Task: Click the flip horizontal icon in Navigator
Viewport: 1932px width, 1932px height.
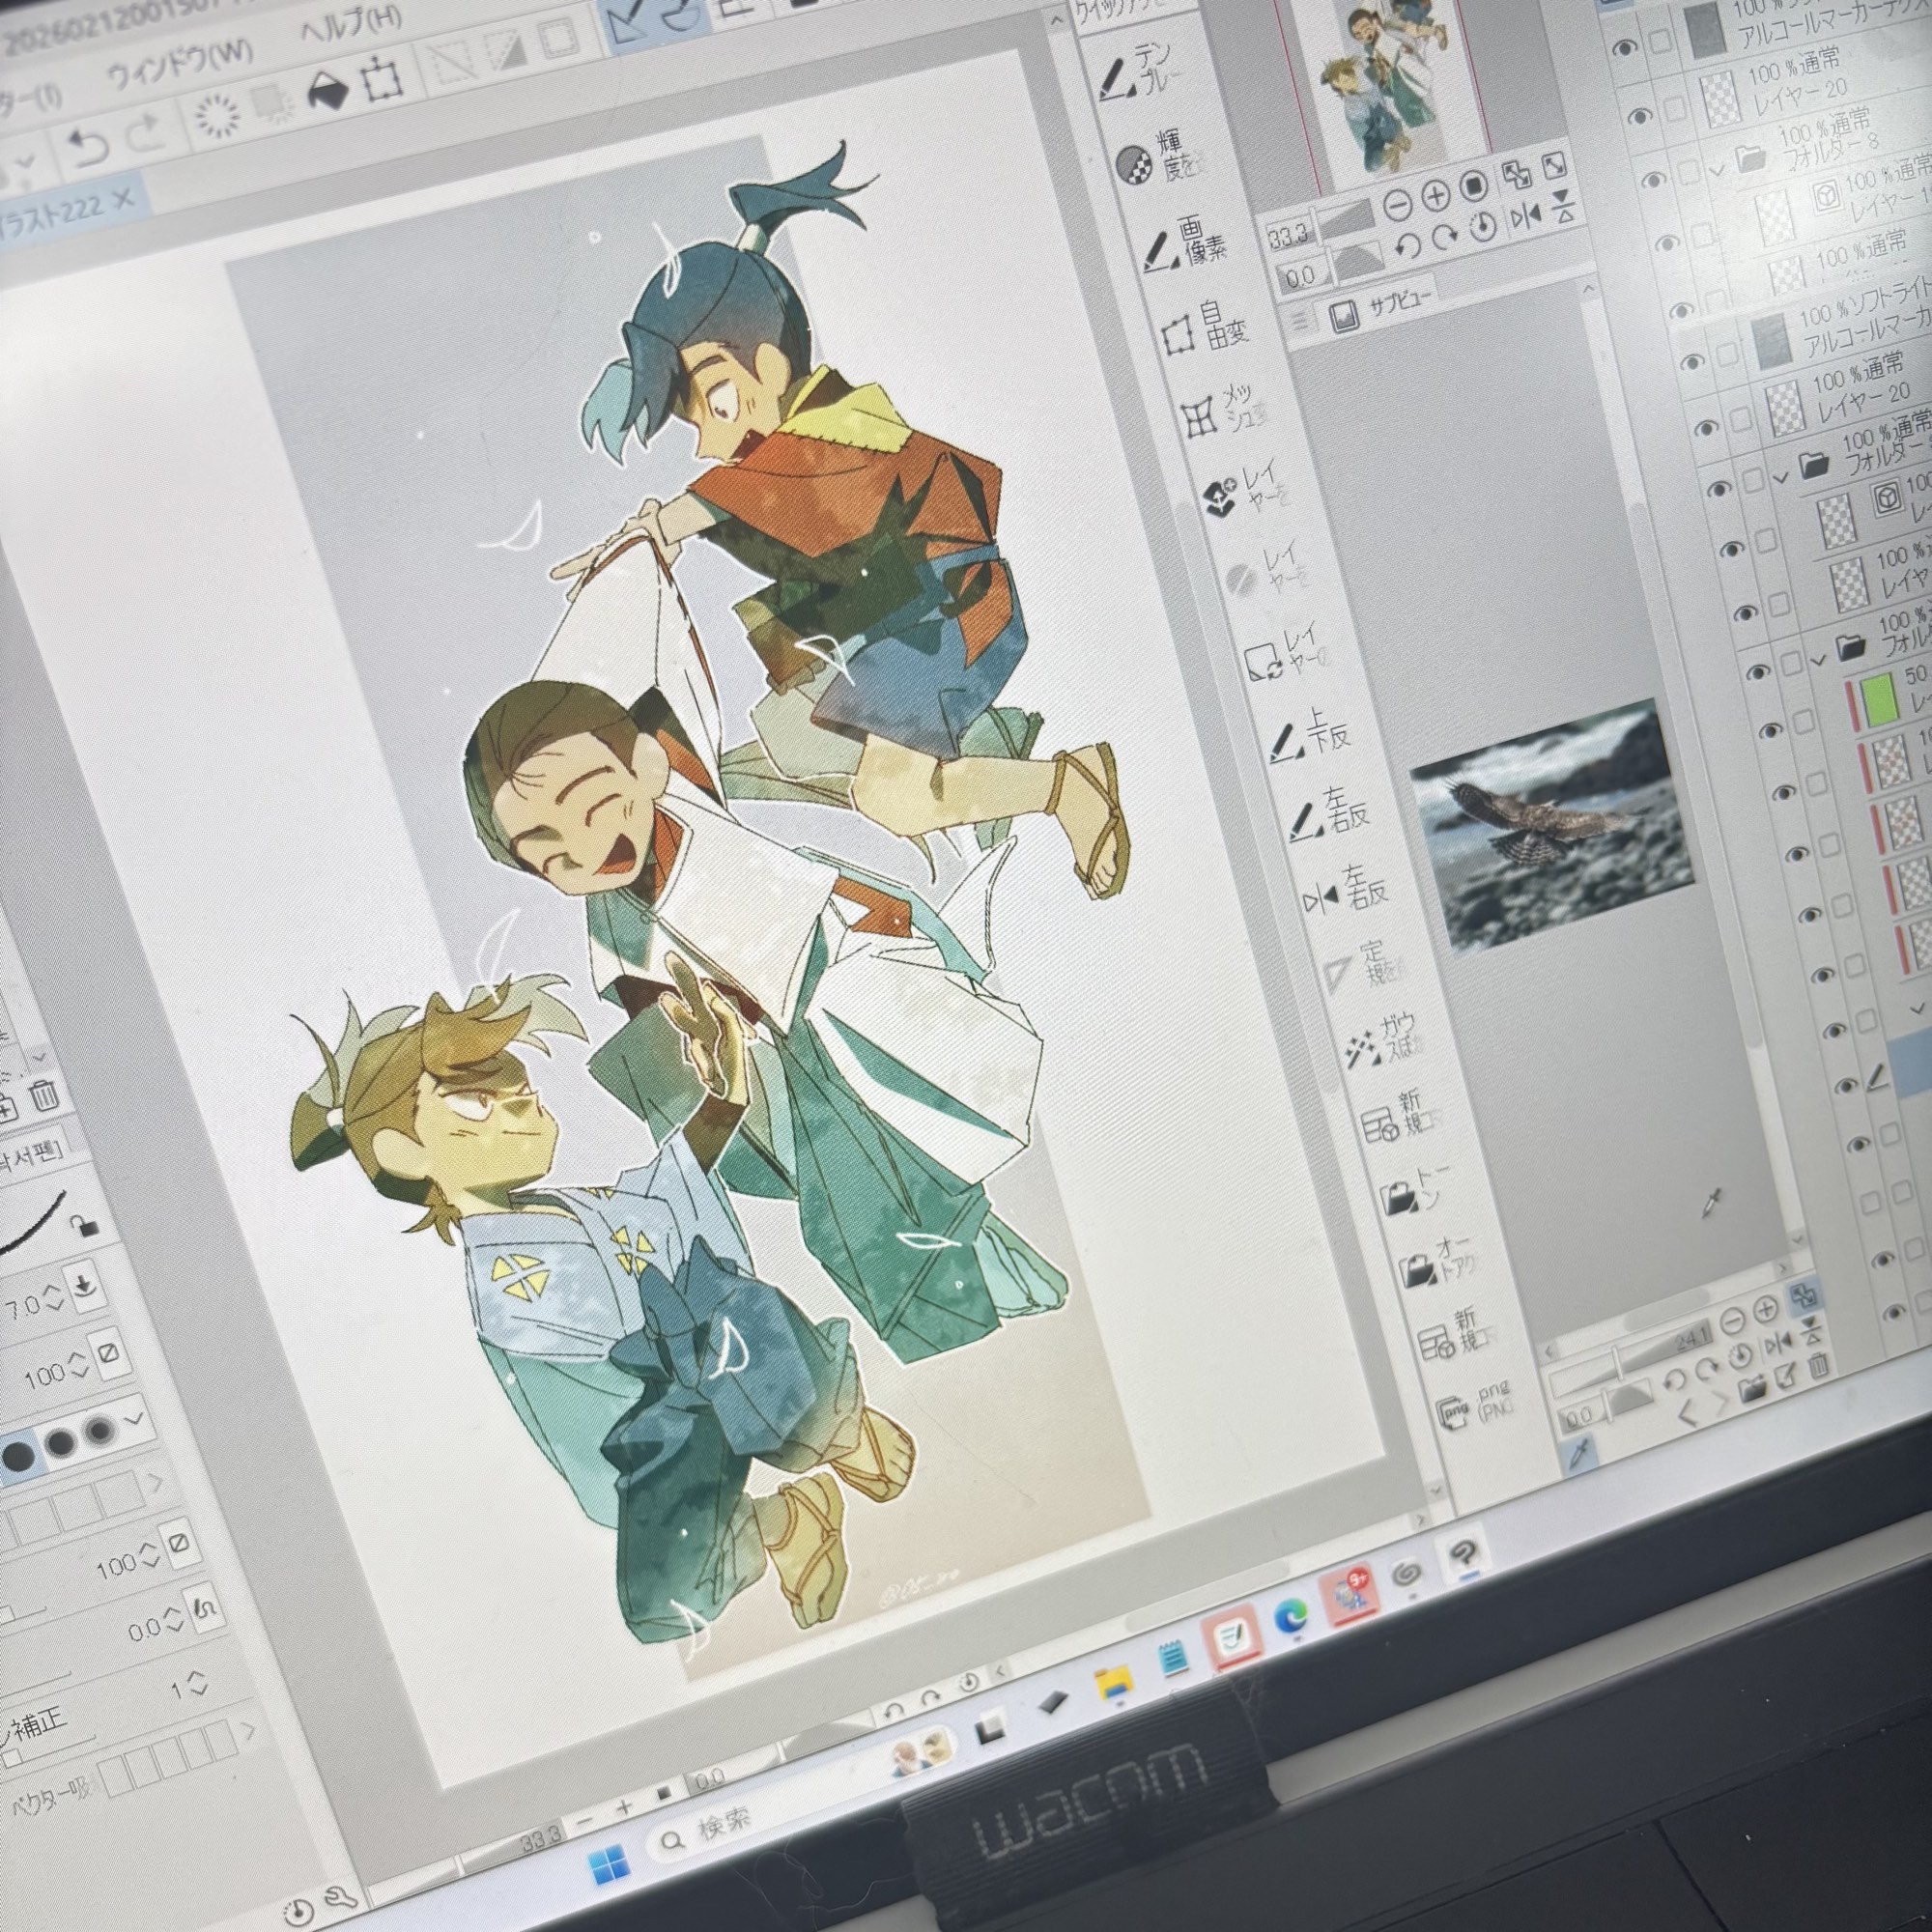Action: point(1526,216)
